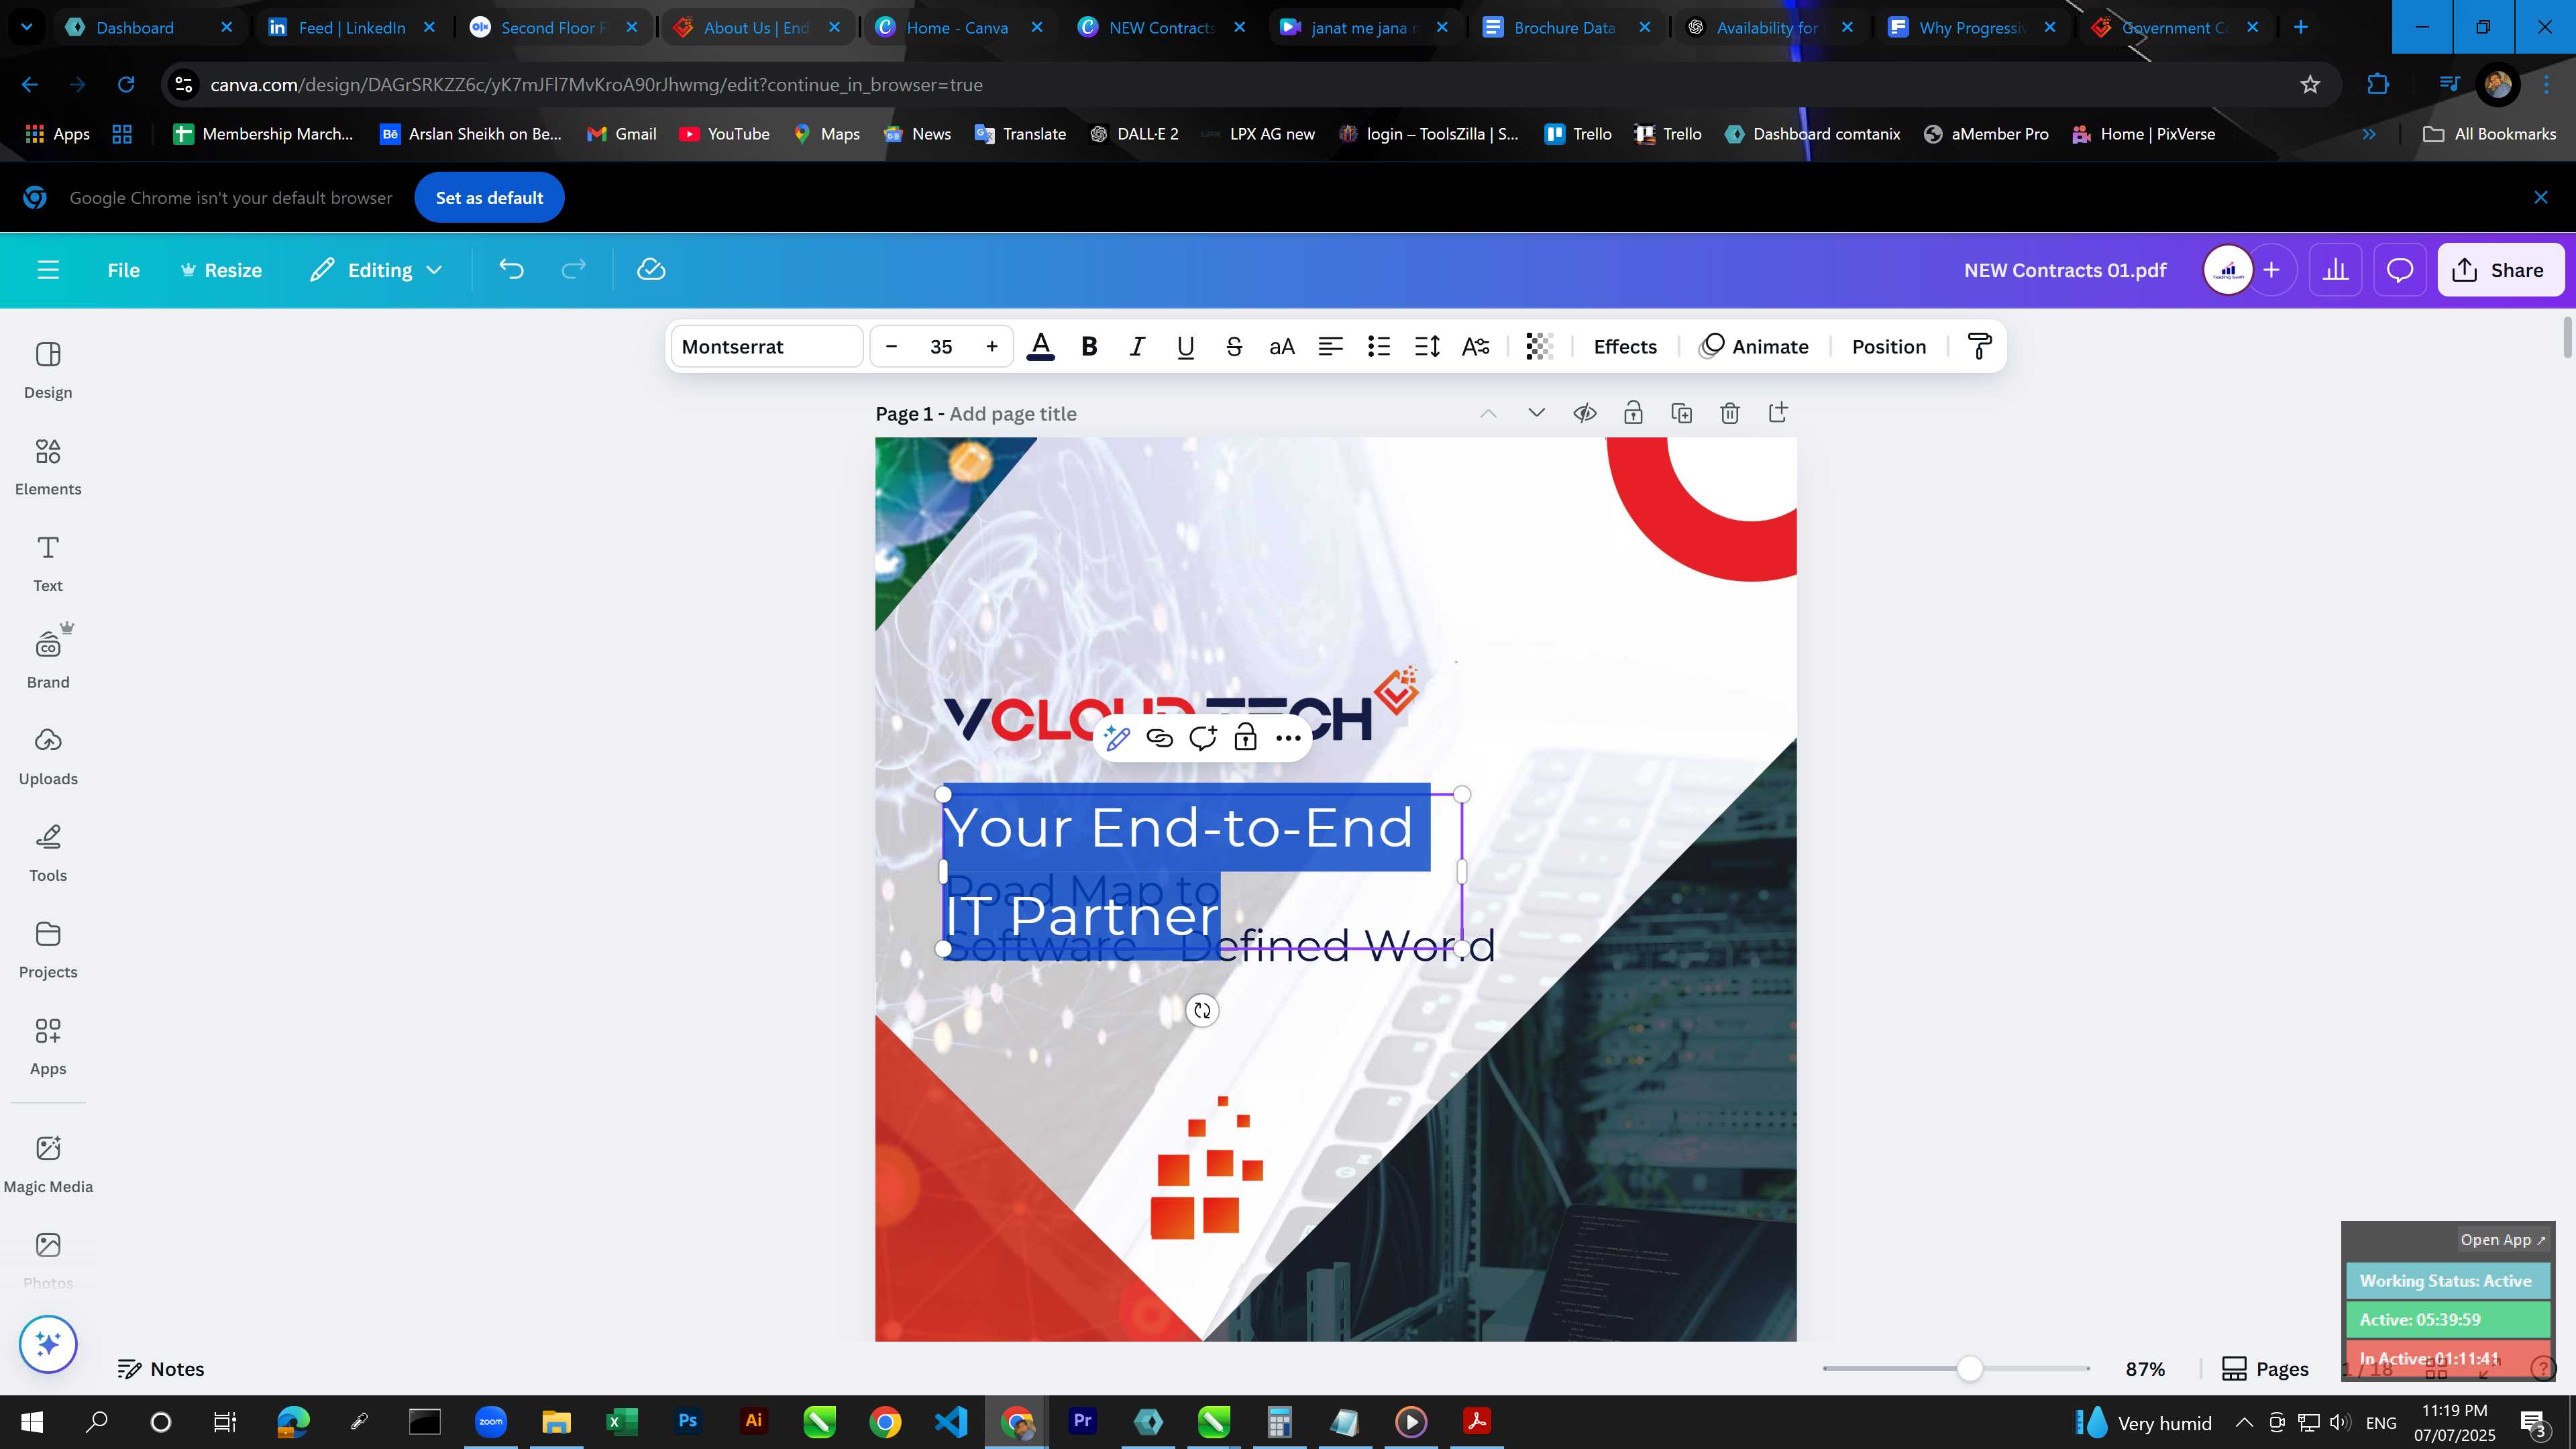
Task: Open the Animate panel
Action: click(x=1755, y=347)
